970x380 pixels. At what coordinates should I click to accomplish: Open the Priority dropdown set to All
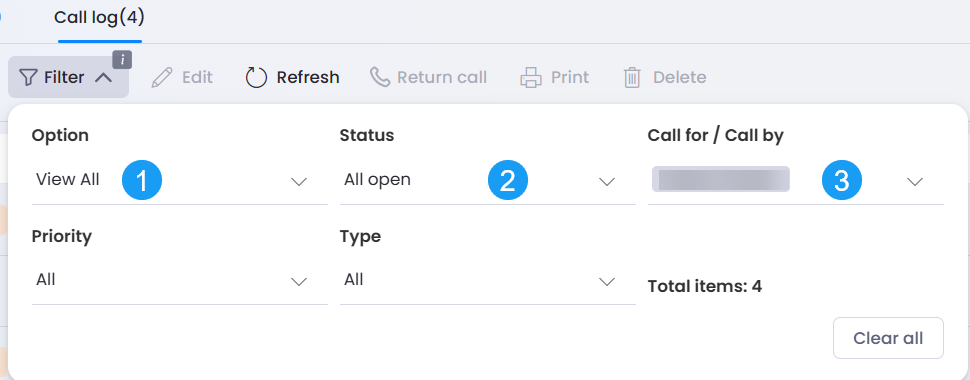[179, 281]
